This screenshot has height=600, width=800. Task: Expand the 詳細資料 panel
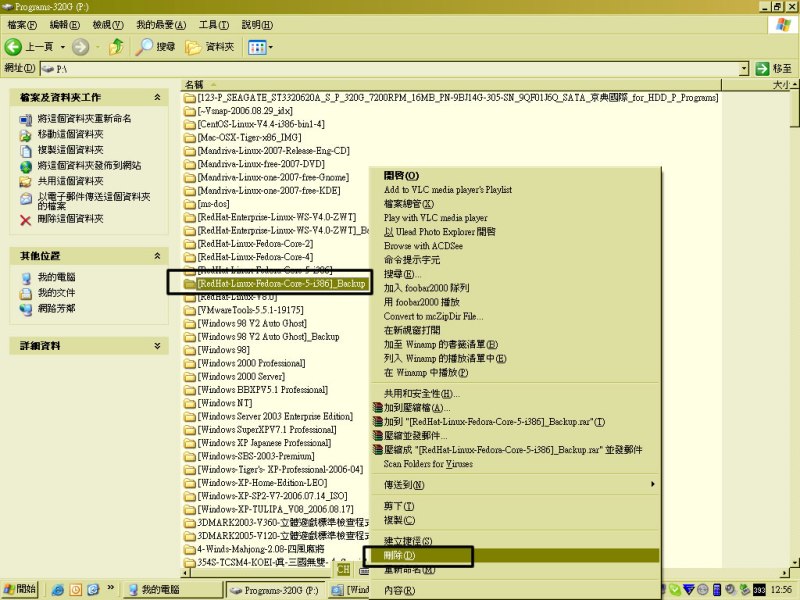coord(158,345)
